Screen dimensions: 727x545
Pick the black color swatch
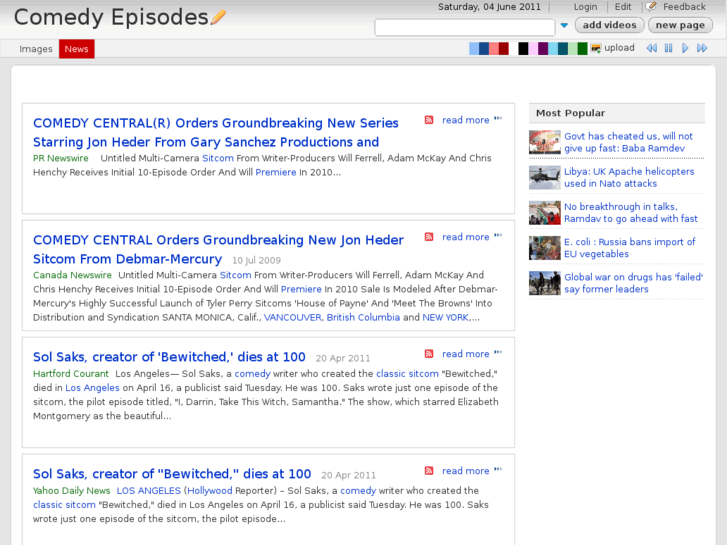[523, 48]
